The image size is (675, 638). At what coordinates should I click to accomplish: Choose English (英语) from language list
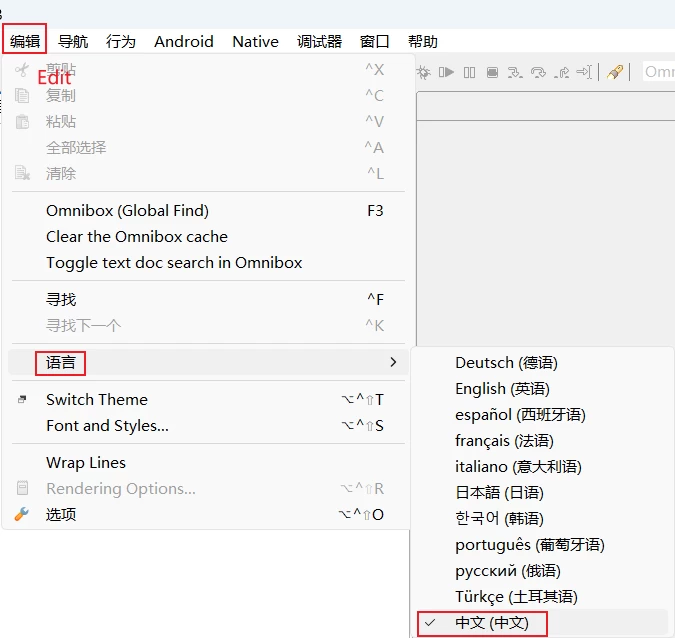click(502, 388)
